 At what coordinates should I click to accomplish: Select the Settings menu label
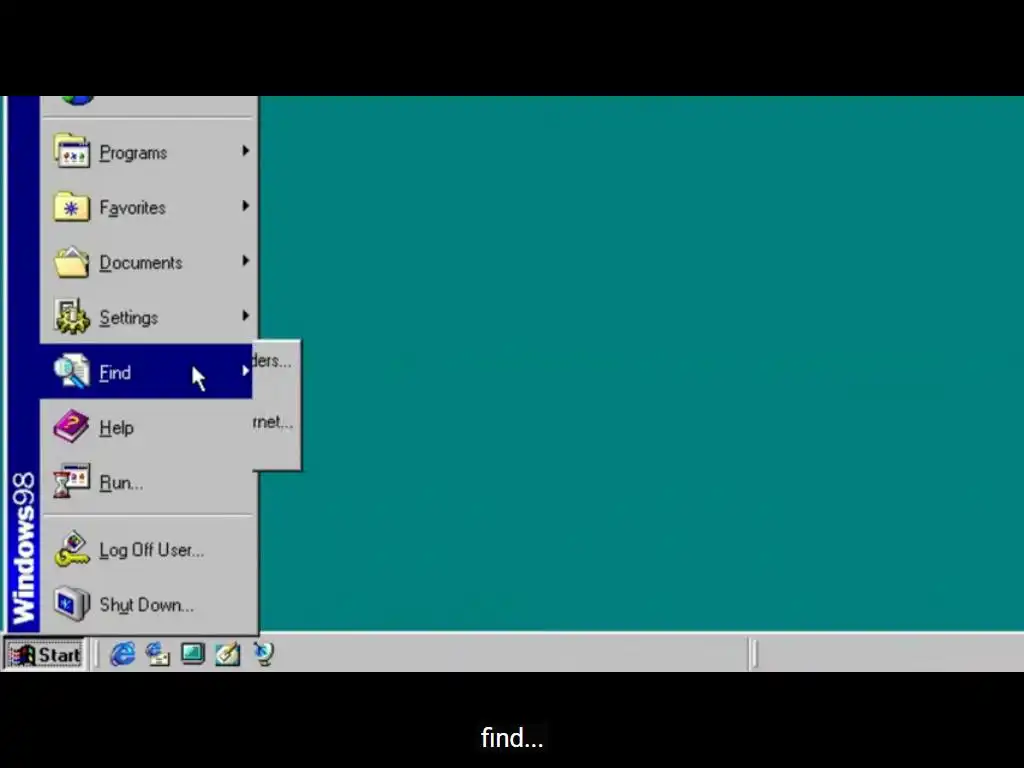[x=129, y=318]
